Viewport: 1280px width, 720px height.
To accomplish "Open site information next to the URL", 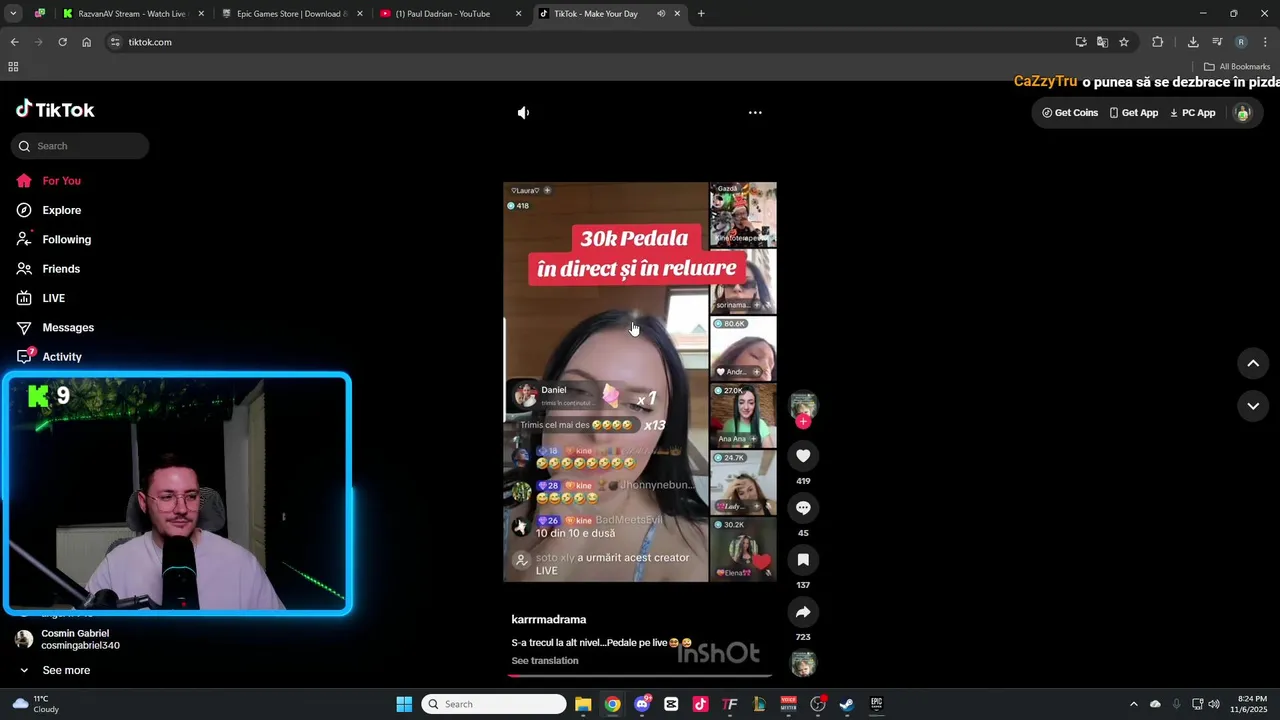I will click(x=116, y=42).
